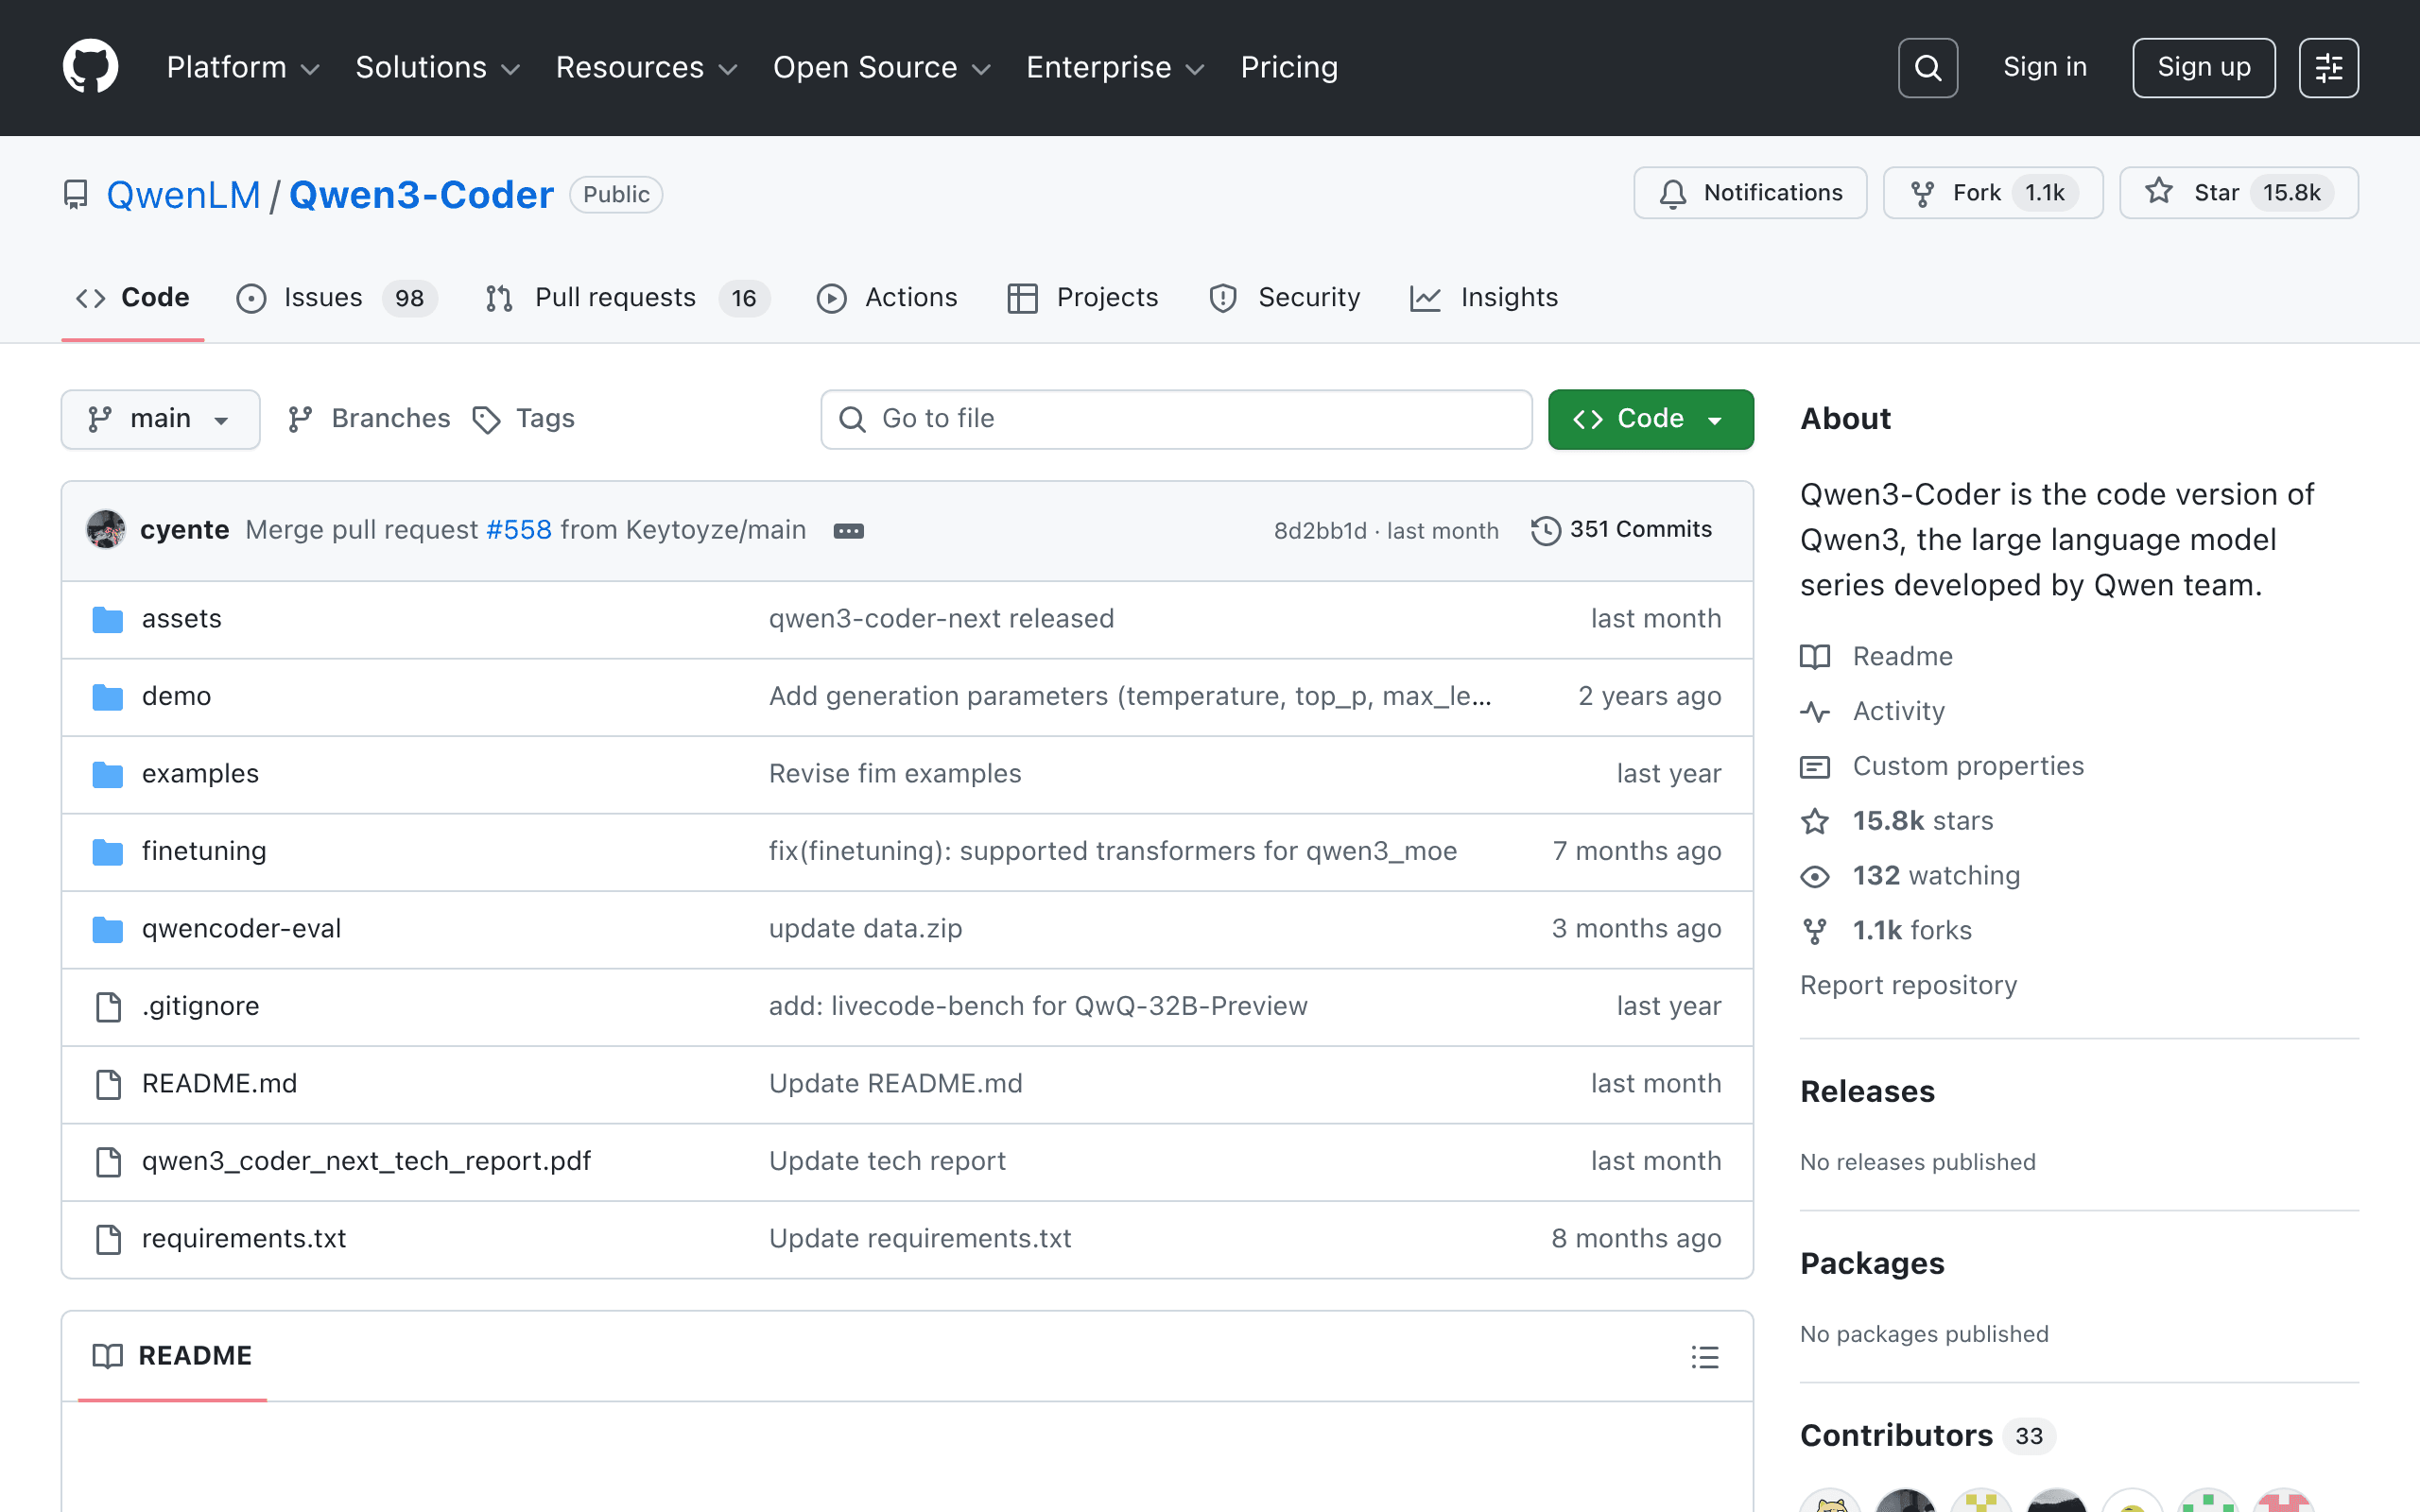Click the Tags label icon

point(487,420)
